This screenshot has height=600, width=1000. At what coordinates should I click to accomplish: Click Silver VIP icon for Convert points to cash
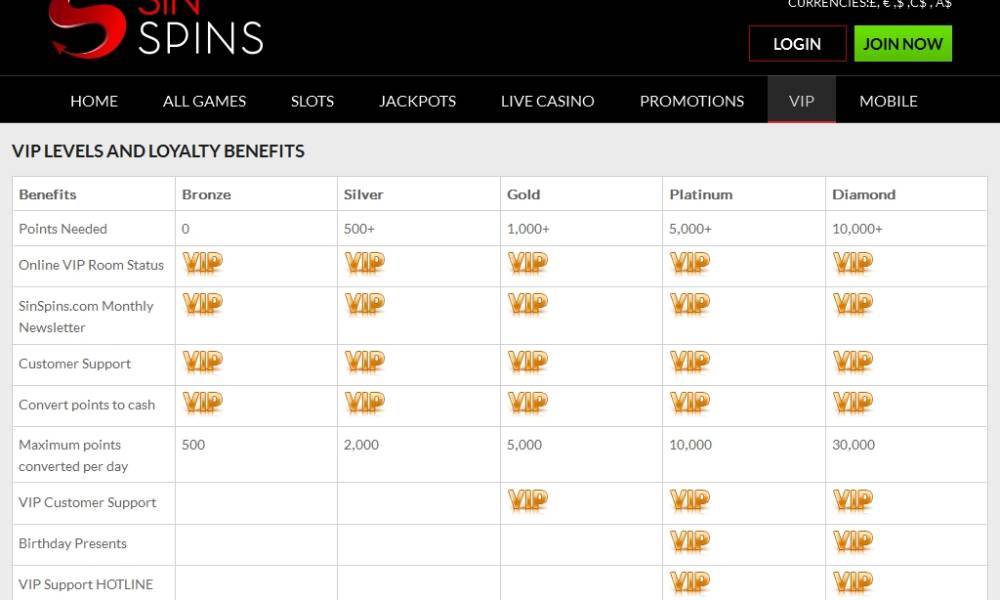365,403
